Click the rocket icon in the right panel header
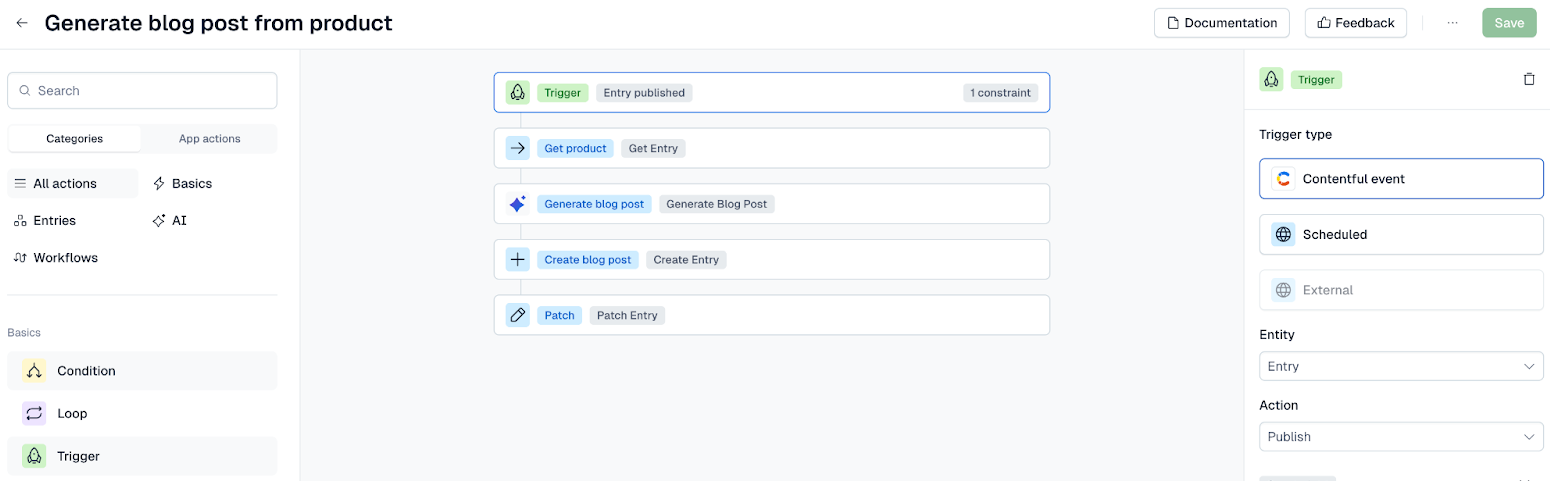 [x=1271, y=79]
